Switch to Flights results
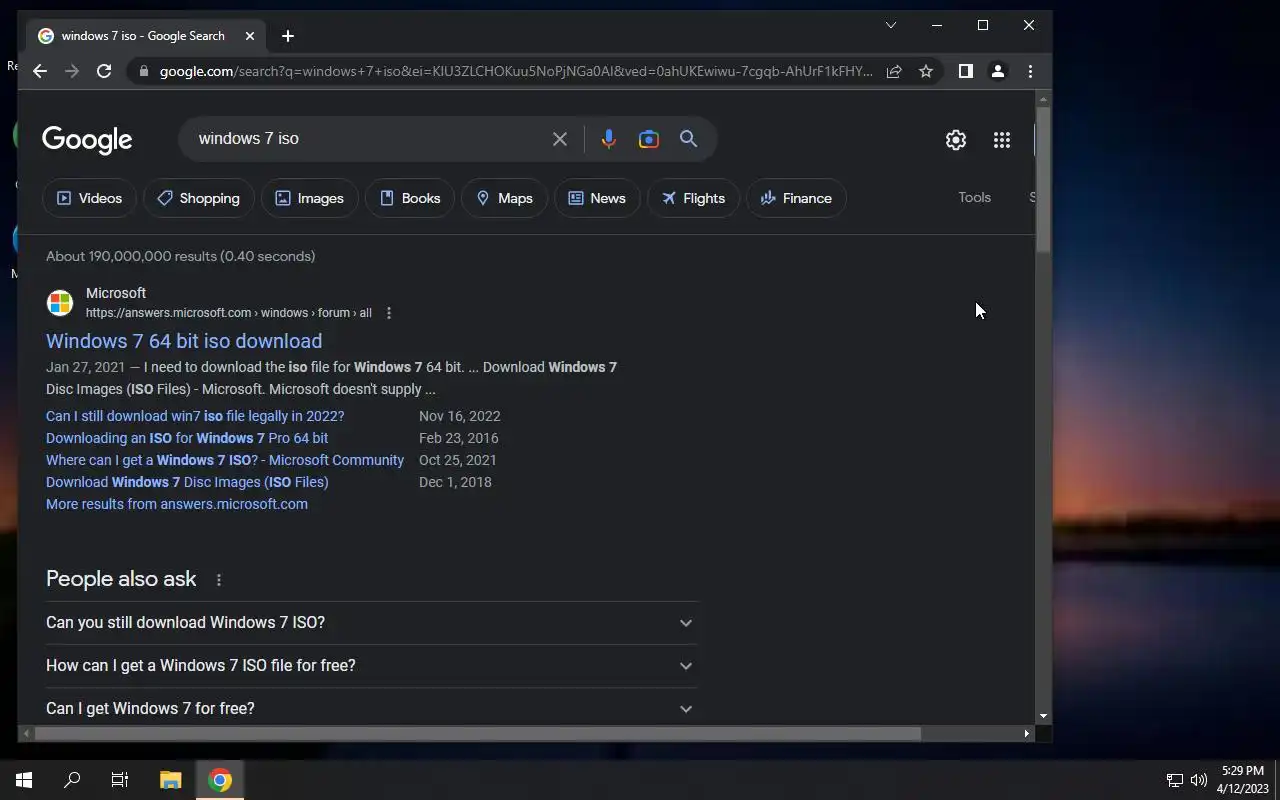 [x=693, y=198]
